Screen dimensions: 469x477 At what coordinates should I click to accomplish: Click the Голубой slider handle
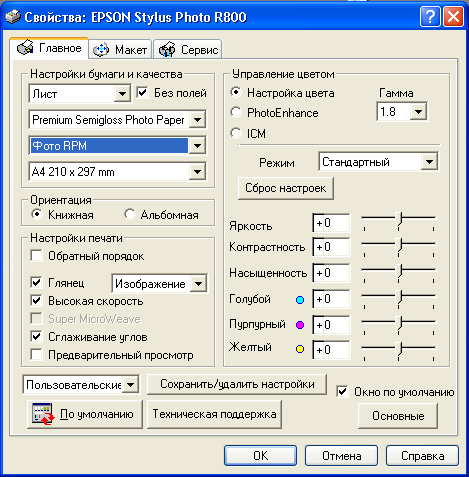[x=399, y=298]
